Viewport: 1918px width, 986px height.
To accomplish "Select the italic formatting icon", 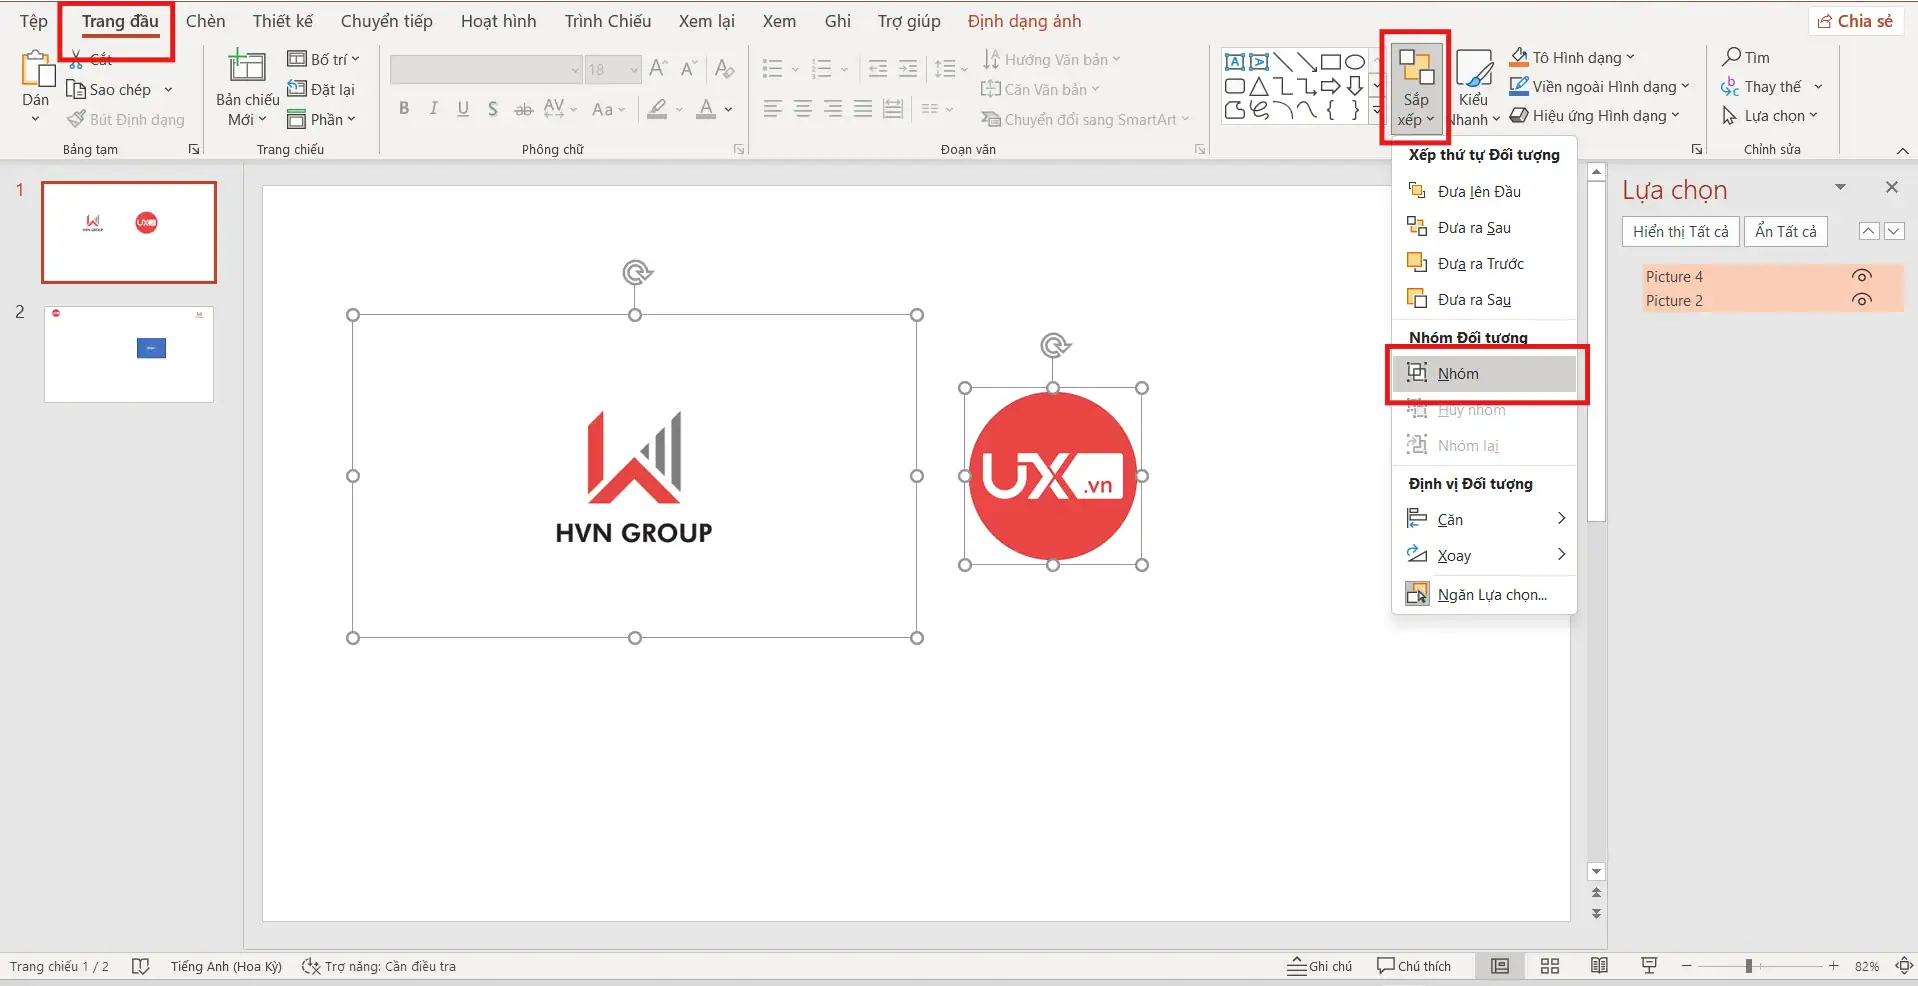I will [432, 109].
